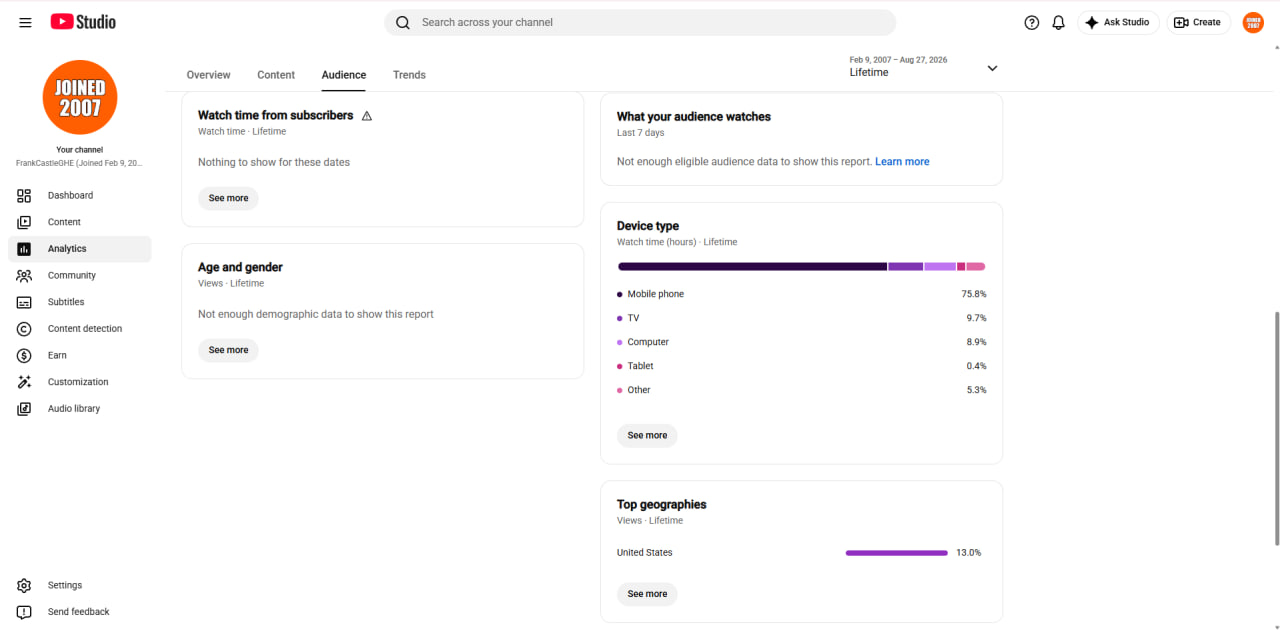Image resolution: width=1280 pixels, height=631 pixels.
Task: Switch to the Trends tab
Action: click(x=409, y=75)
